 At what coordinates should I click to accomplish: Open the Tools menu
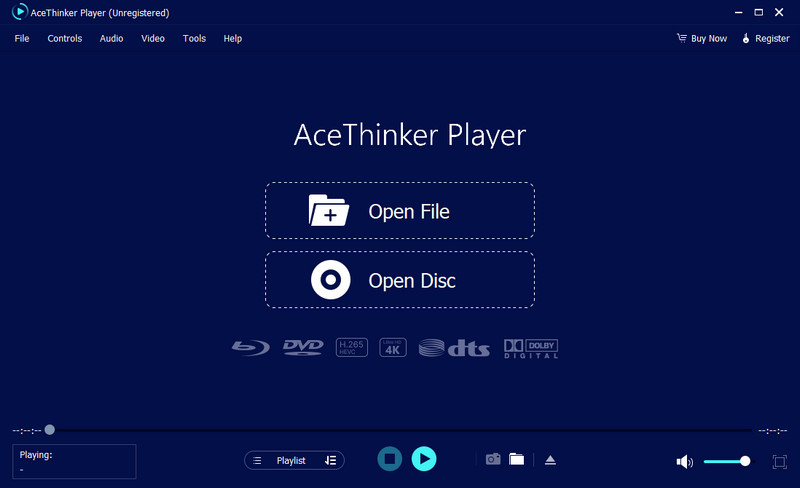[194, 38]
